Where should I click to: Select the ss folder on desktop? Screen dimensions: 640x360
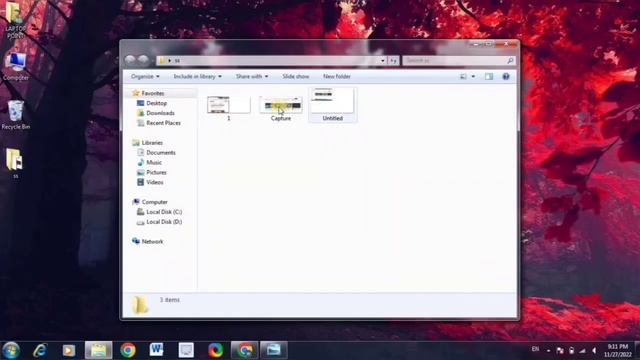(x=15, y=163)
